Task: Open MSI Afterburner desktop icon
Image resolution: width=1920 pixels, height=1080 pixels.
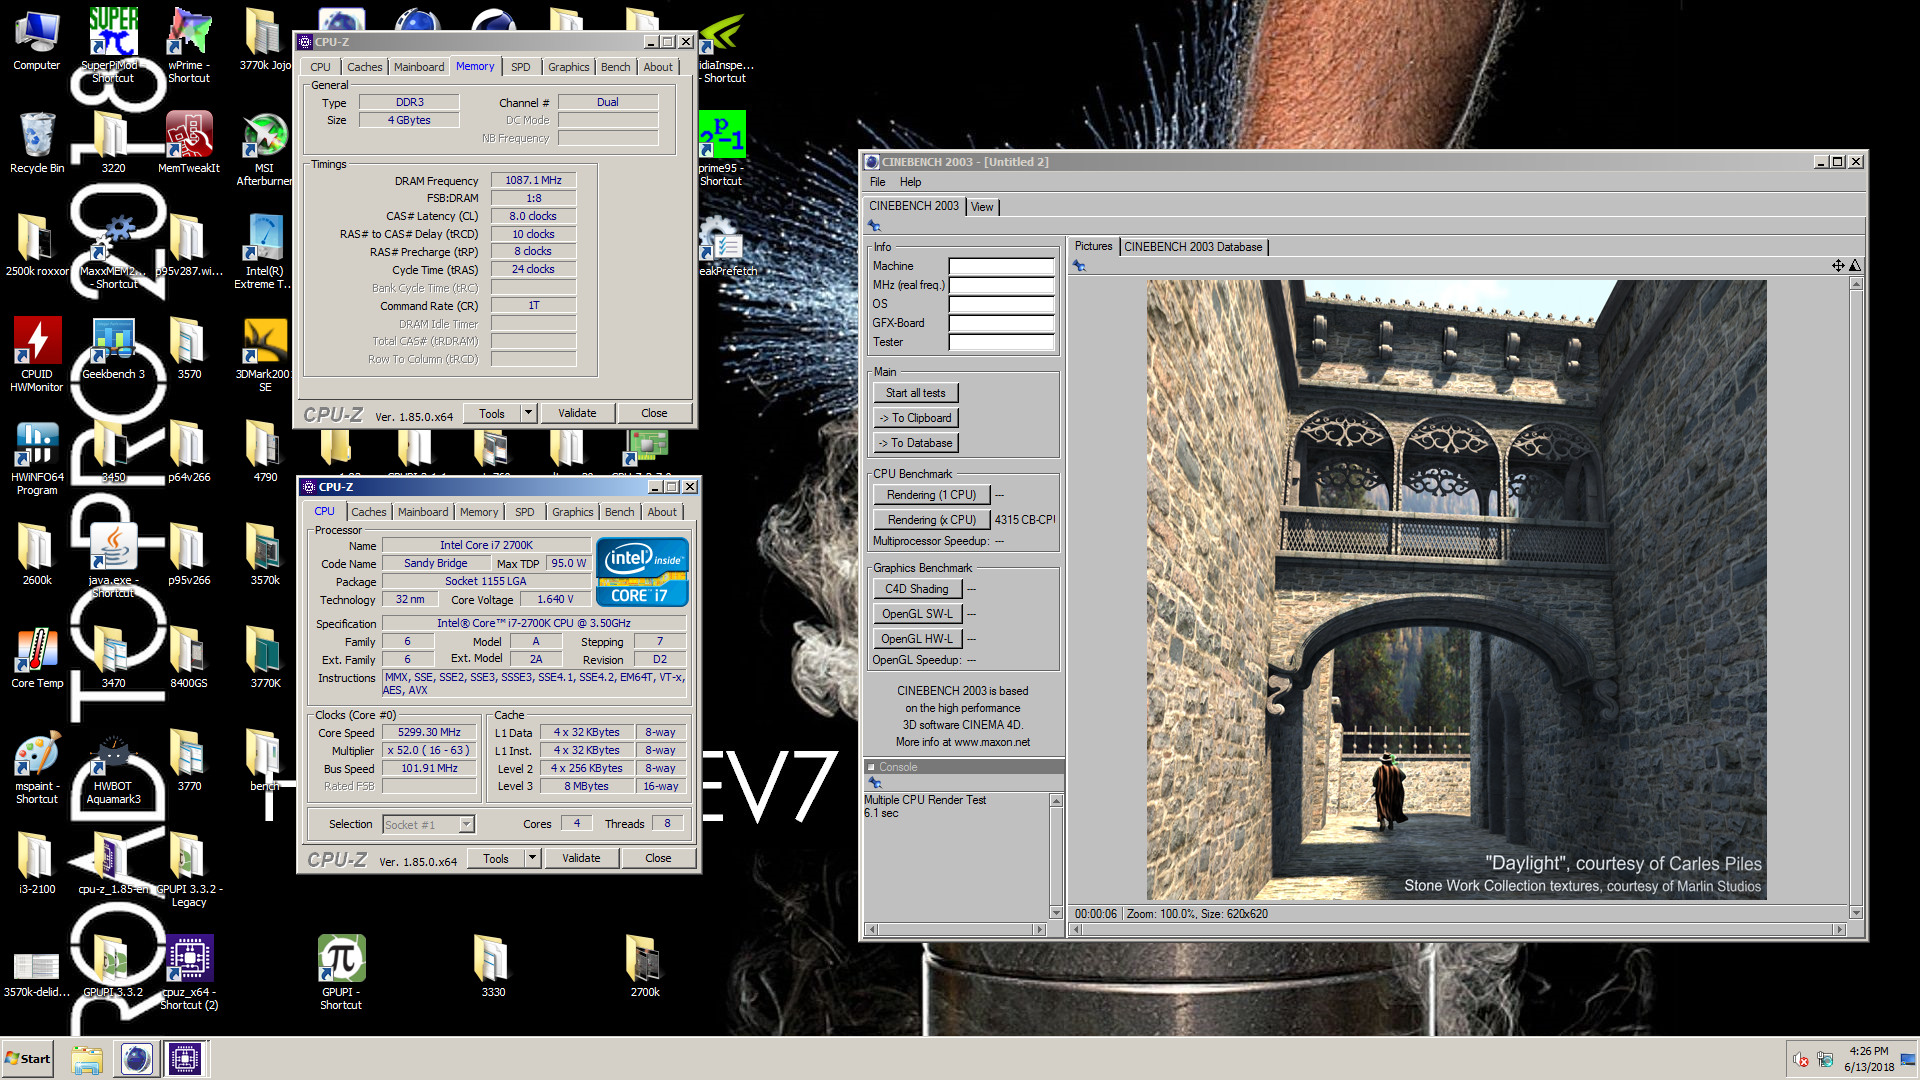Action: tap(265, 150)
